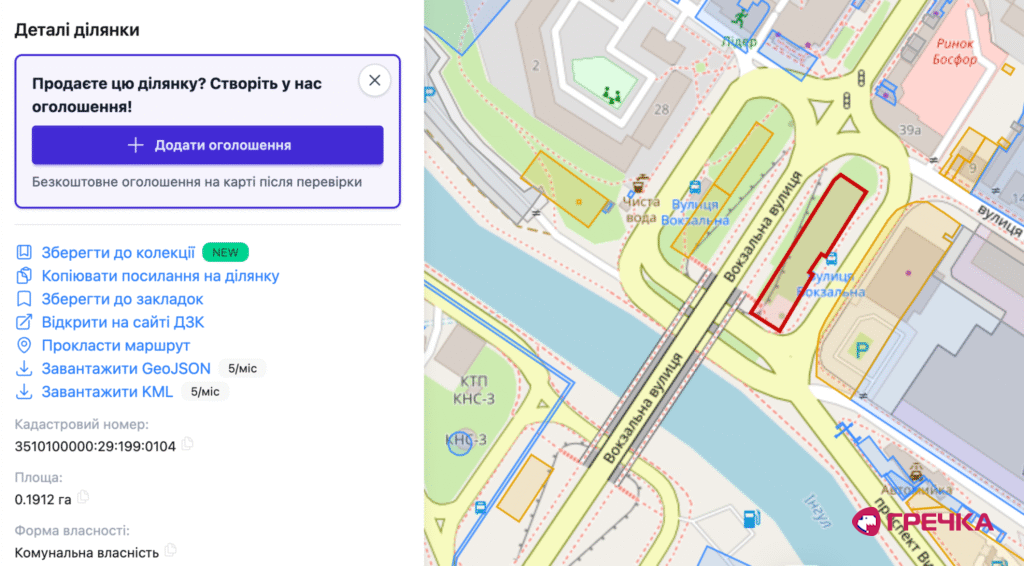Click bookmark icon for Зберегти до закладок
The height and width of the screenshot is (566, 1024).
click(x=24, y=299)
